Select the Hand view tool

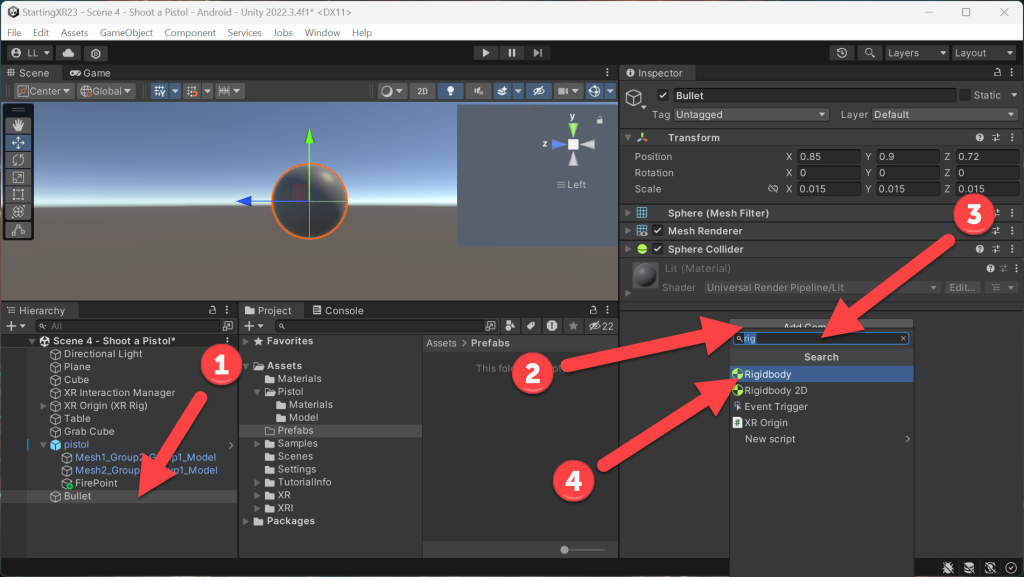tap(18, 125)
